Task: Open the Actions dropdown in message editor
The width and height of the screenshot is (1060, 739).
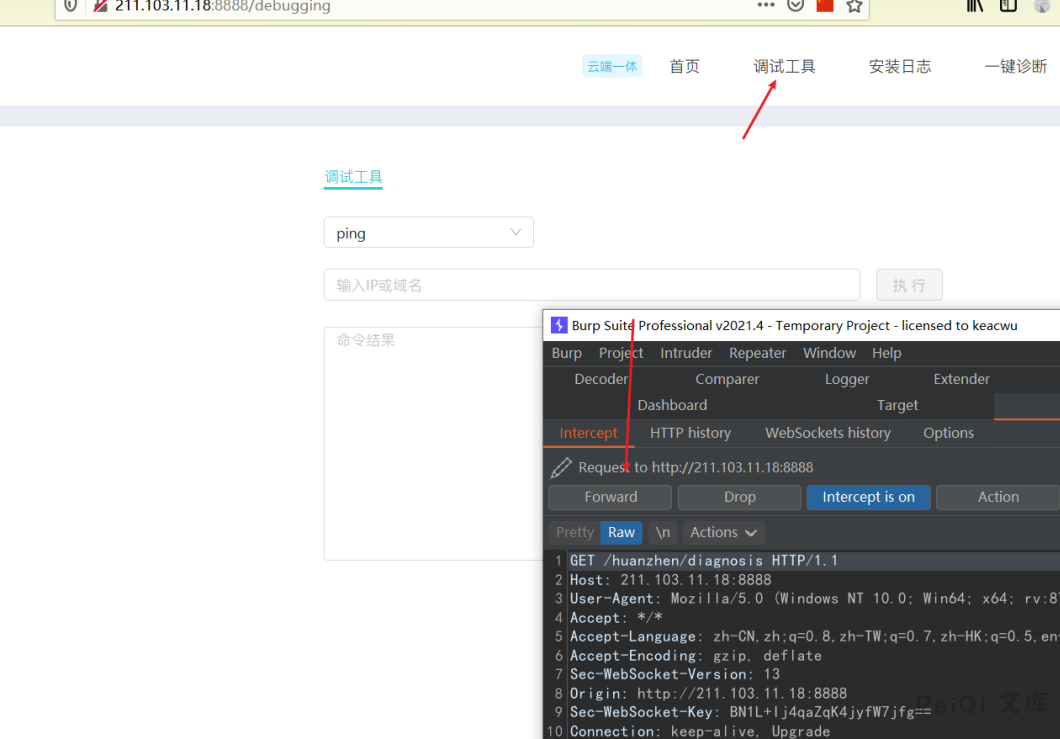Action: [724, 532]
